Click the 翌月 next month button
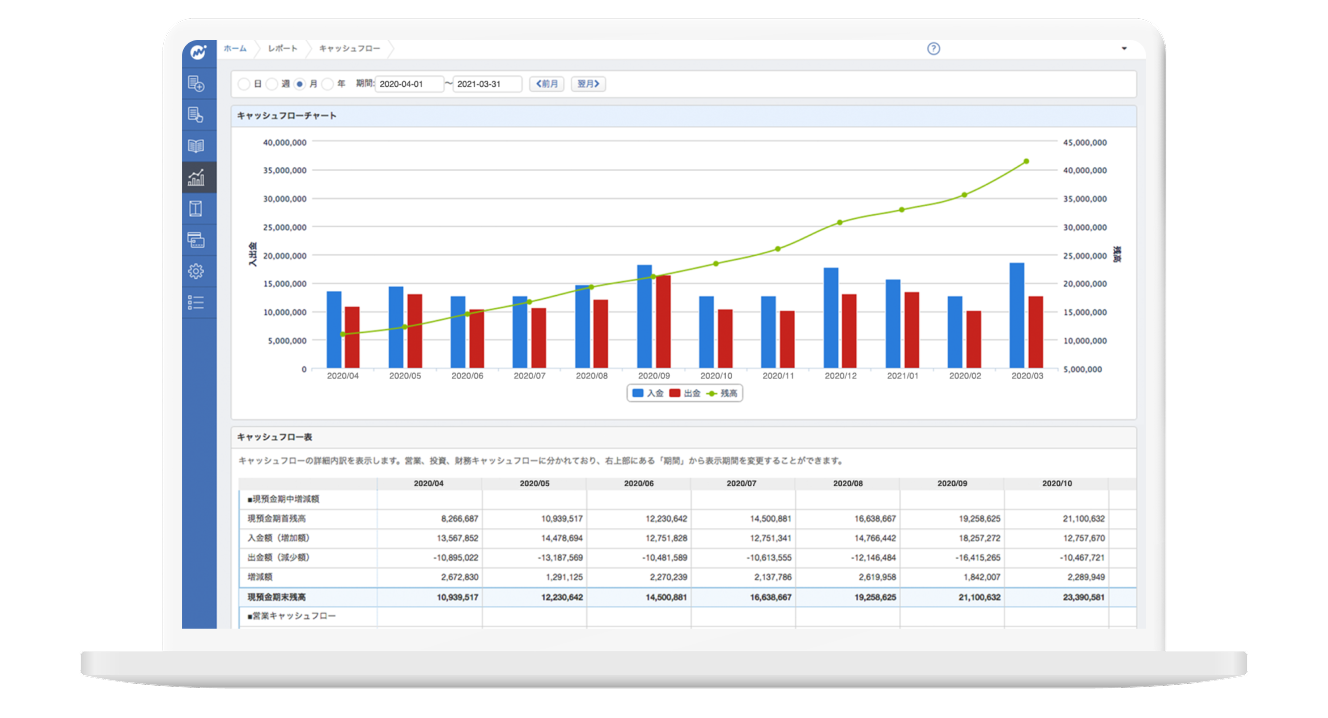This screenshot has width=1328, height=718. pos(588,85)
